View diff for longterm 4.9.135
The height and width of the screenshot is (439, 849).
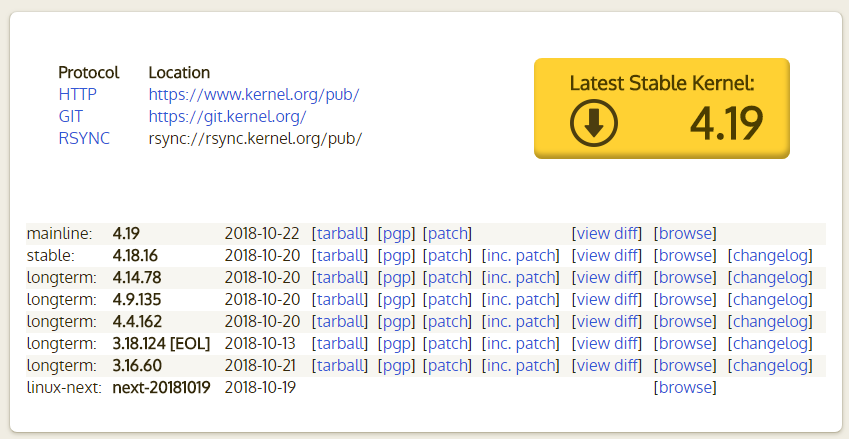pyautogui.click(x=606, y=299)
